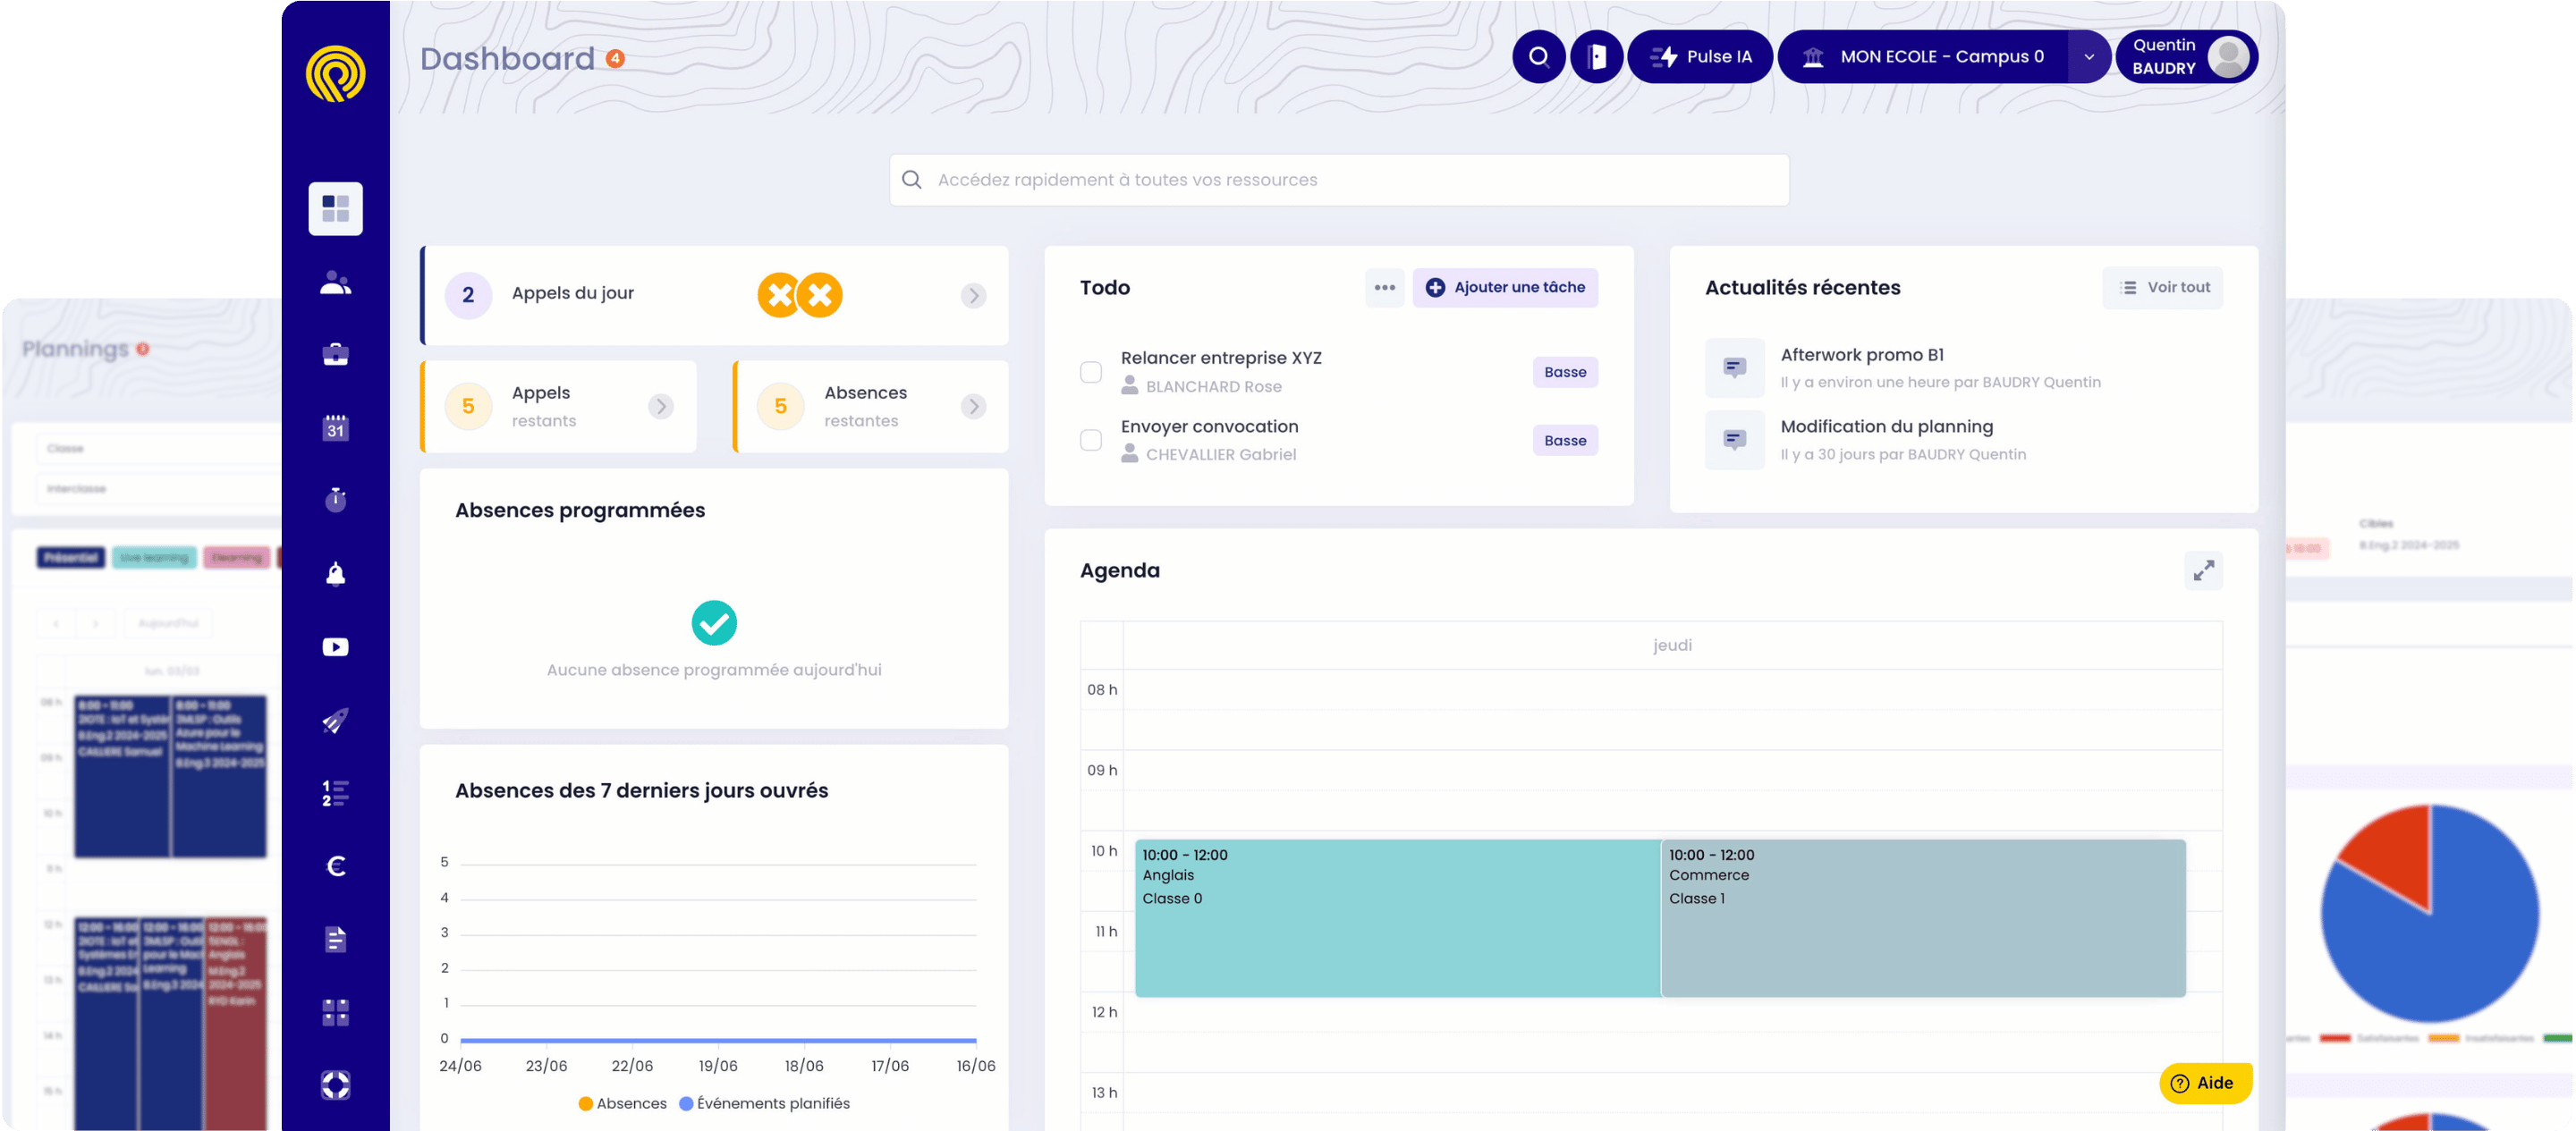2576x1131 pixels.
Task: Click BLANCHARD Rose assignee text
Action: click(x=1213, y=386)
